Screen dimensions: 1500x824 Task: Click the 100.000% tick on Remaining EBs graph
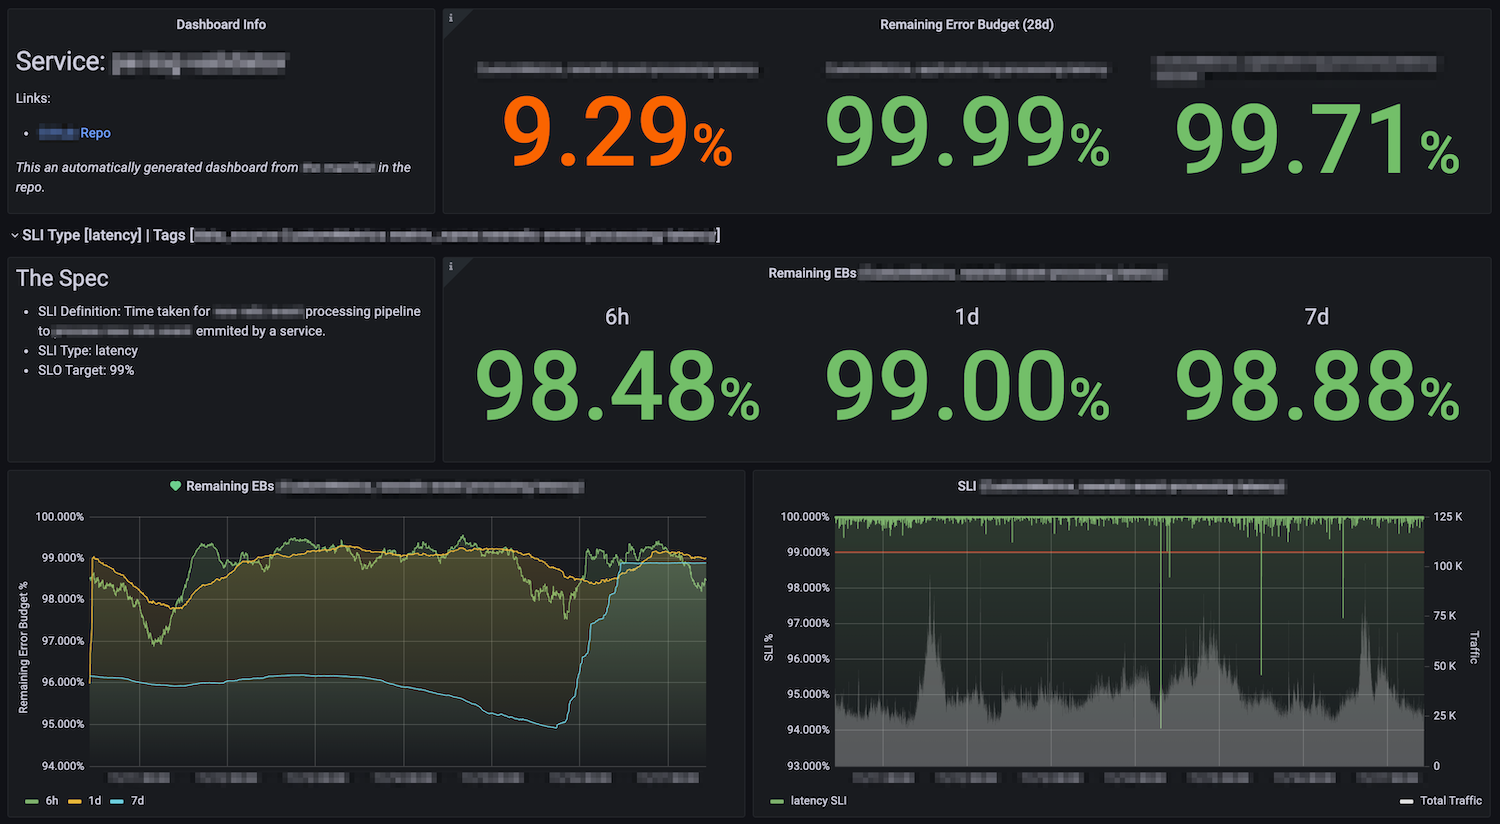coord(60,517)
